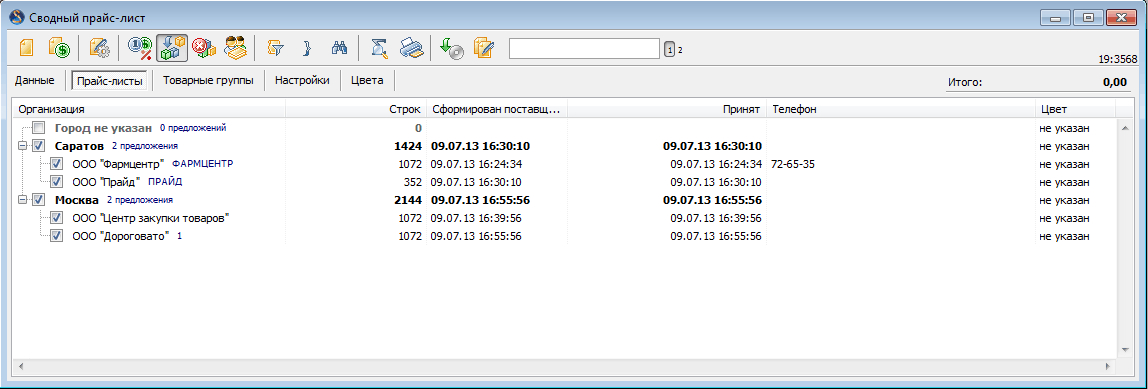Click the price list with dollar icon
The width and height of the screenshot is (1148, 389).
59,48
